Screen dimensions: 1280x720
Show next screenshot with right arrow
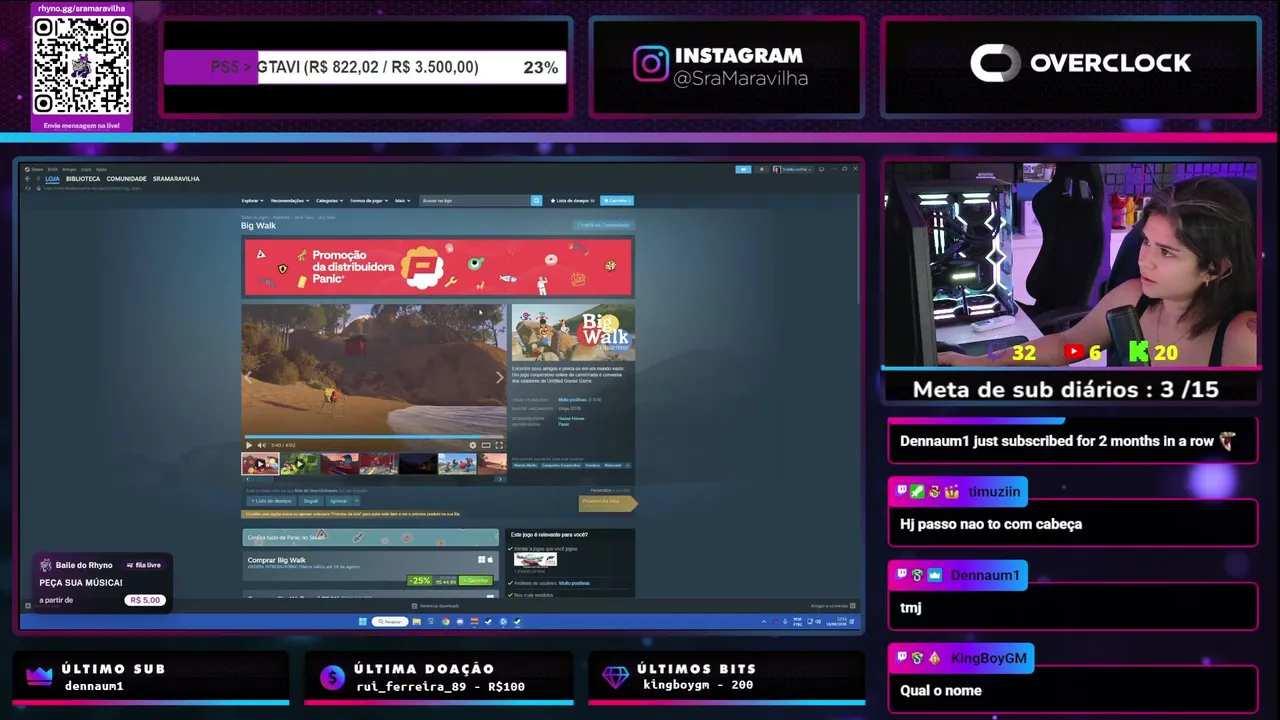[500, 377]
